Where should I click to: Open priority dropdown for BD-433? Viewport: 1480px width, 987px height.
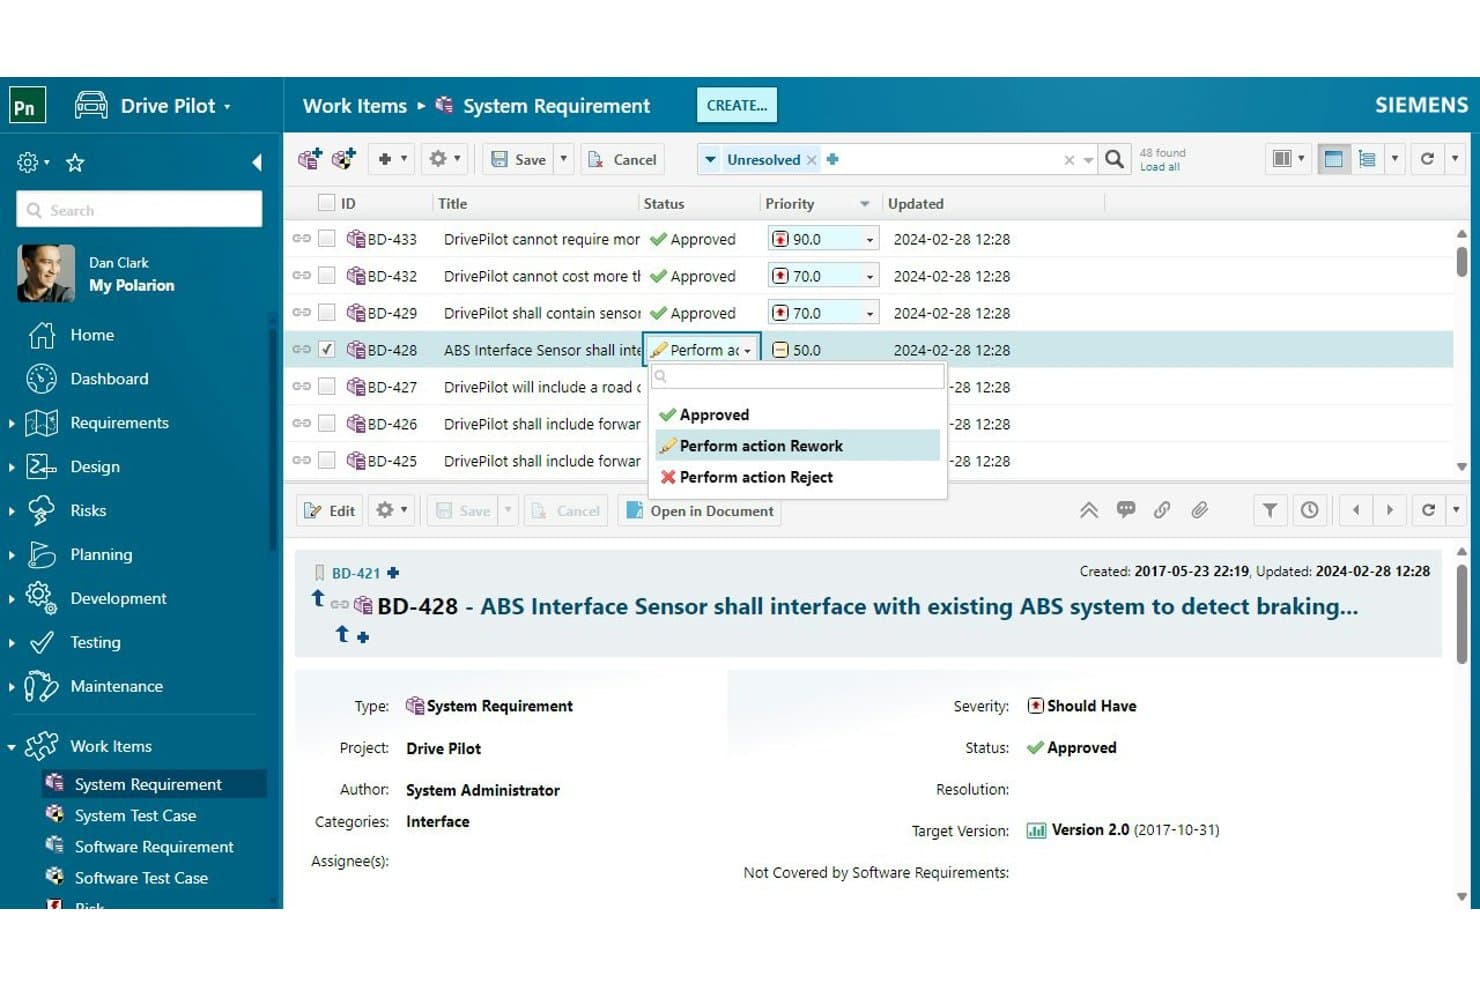pyautogui.click(x=869, y=240)
